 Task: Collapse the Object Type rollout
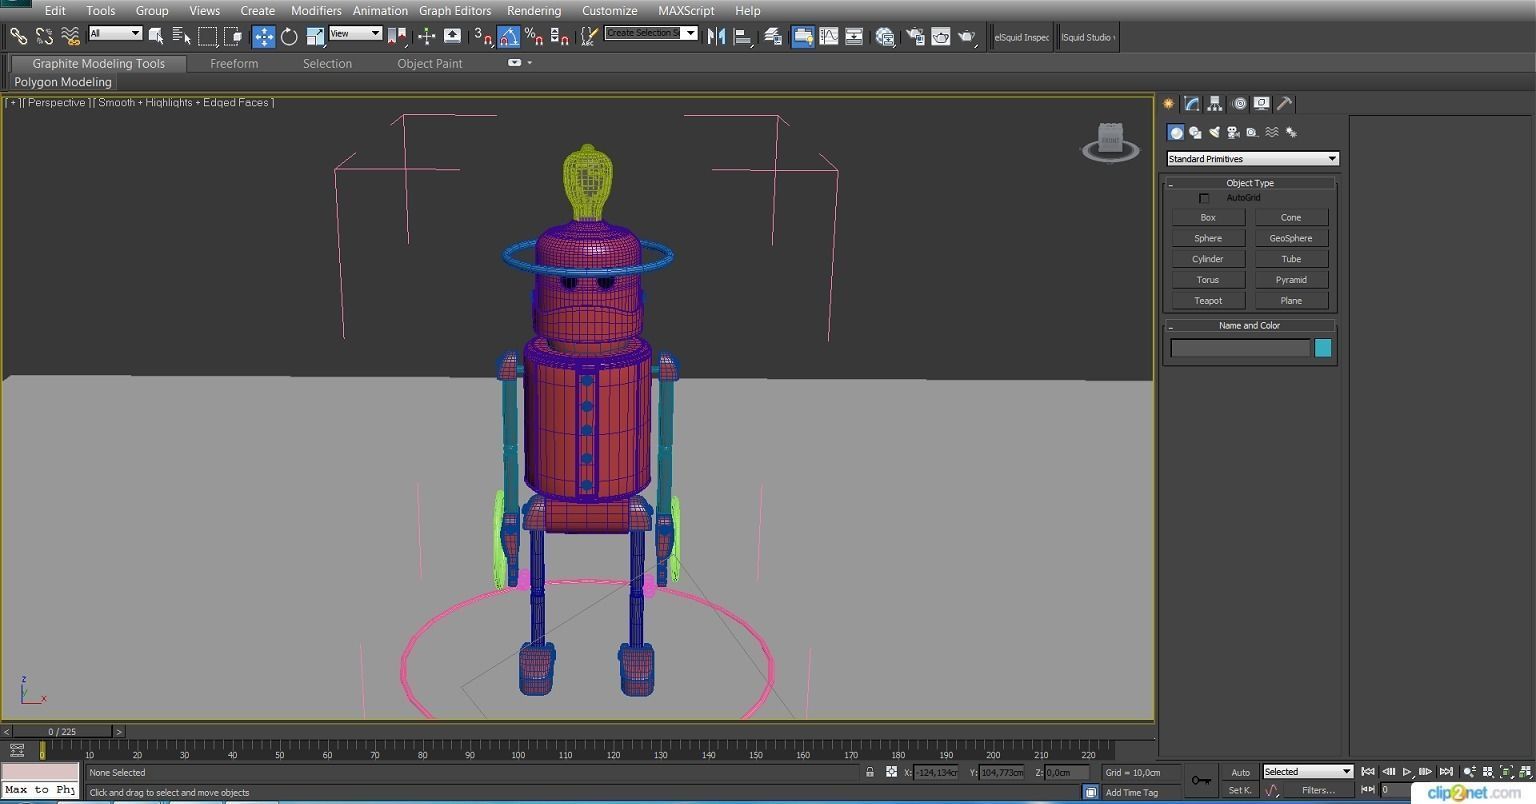tap(1250, 183)
